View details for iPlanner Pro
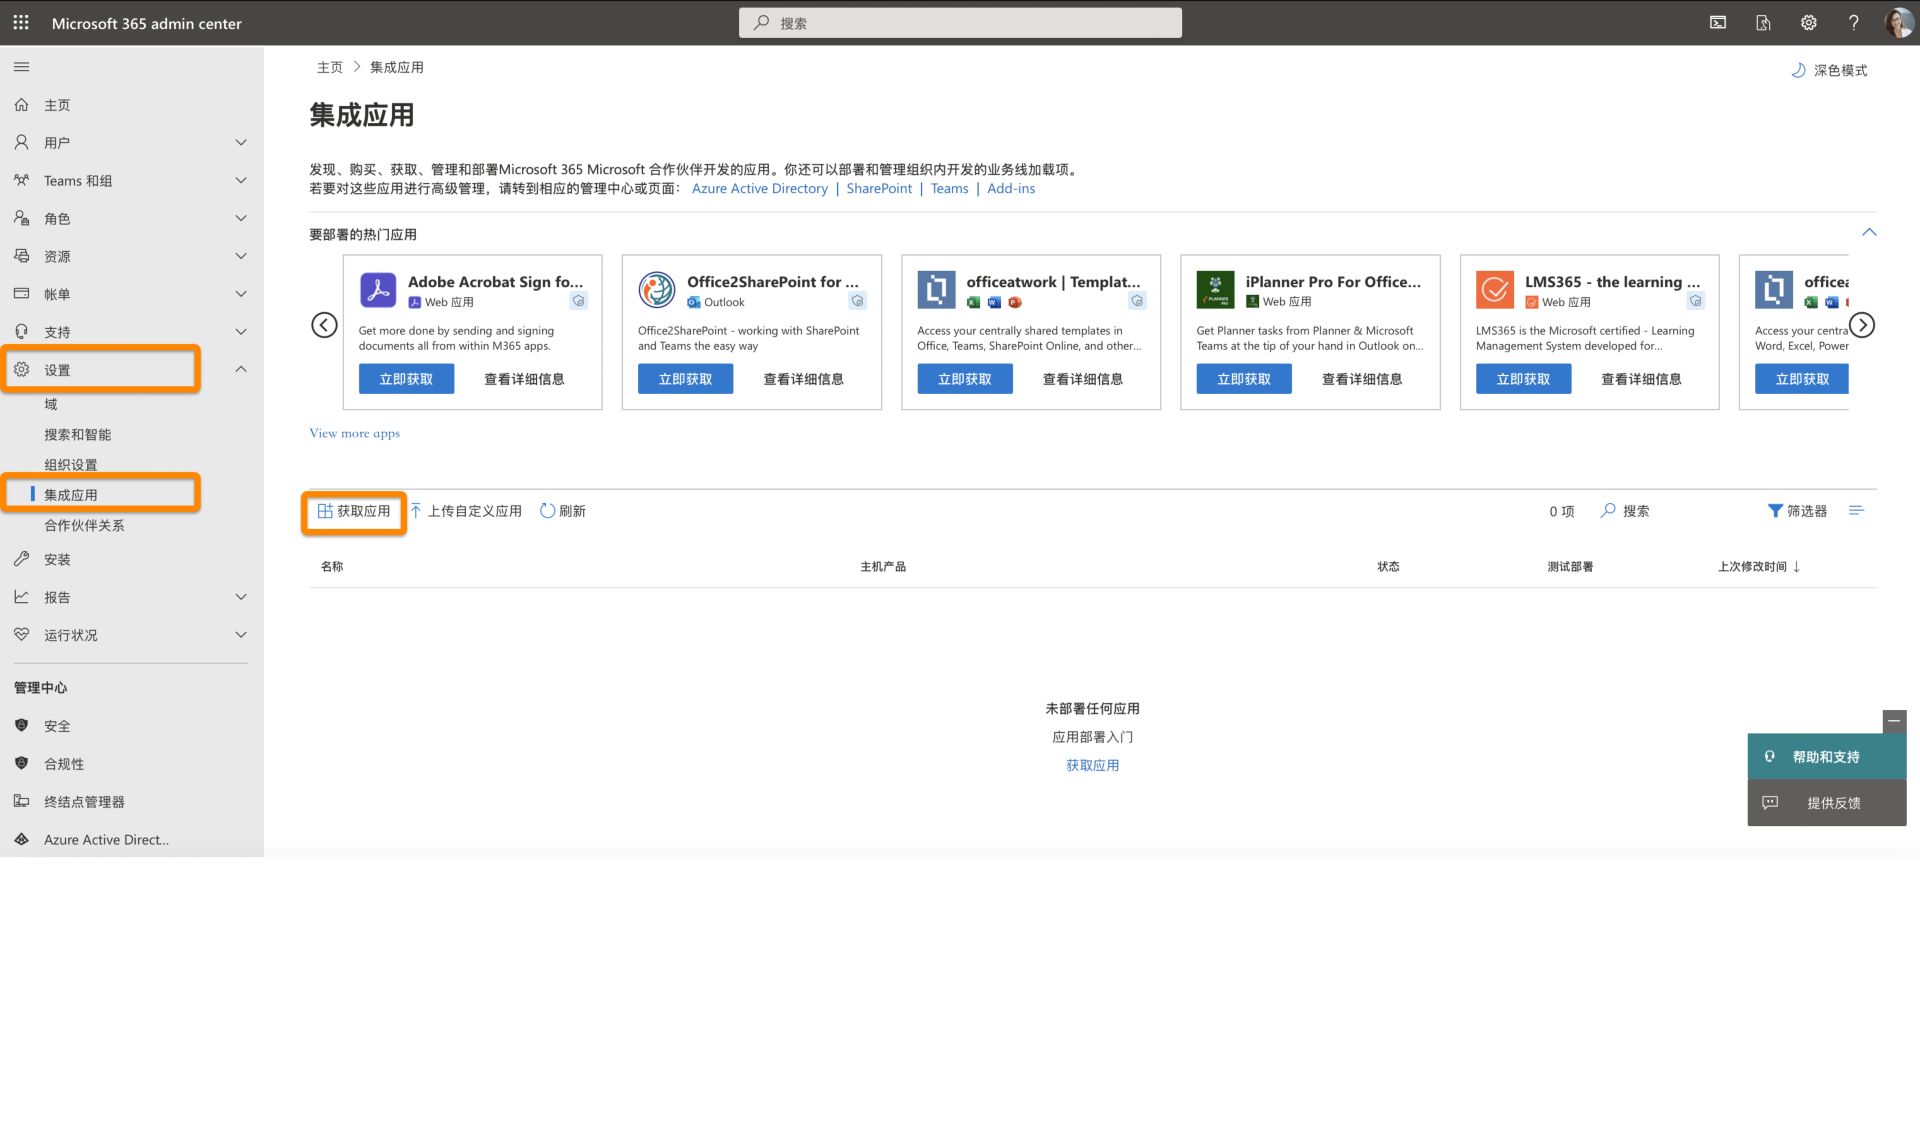Screen dimensions: 1920x1124 click(1361, 379)
